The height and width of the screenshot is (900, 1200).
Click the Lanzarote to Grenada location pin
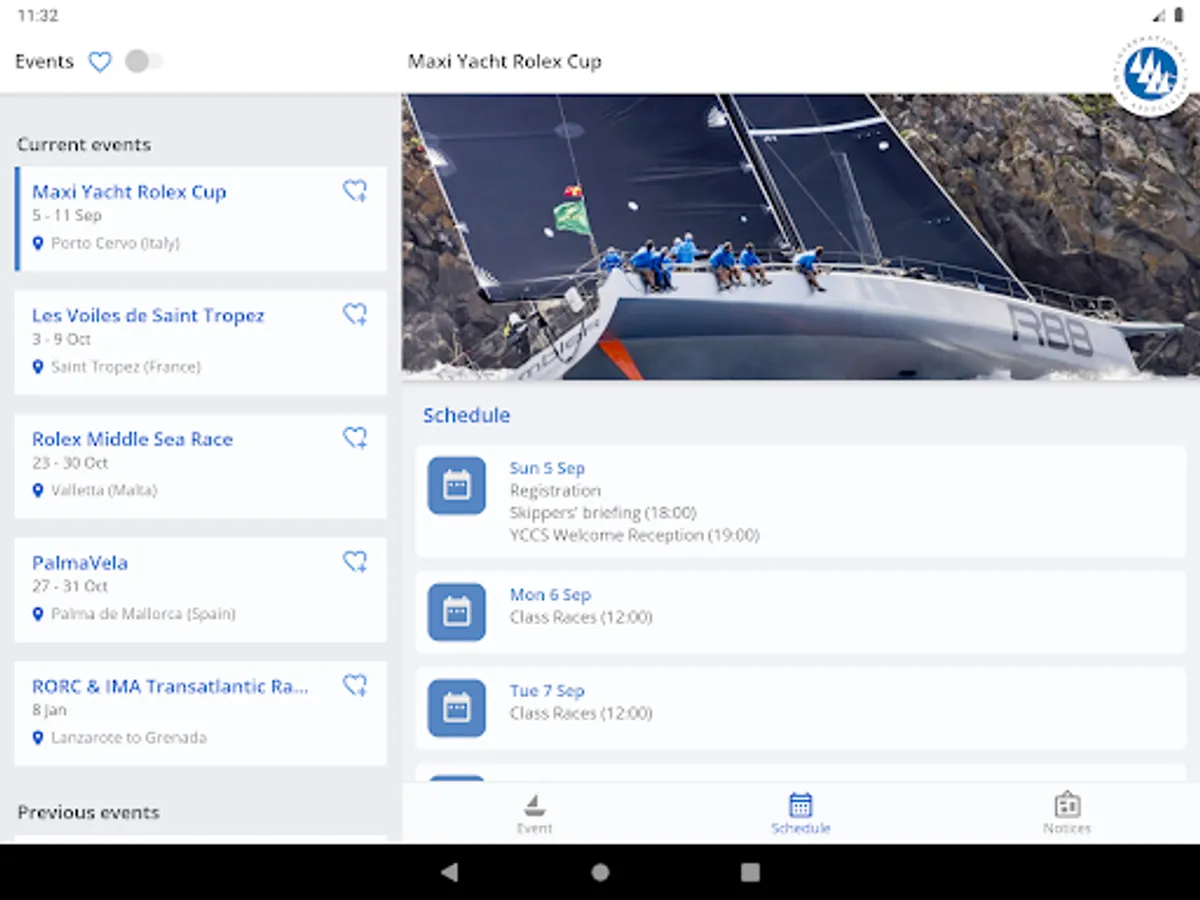[x=38, y=738]
